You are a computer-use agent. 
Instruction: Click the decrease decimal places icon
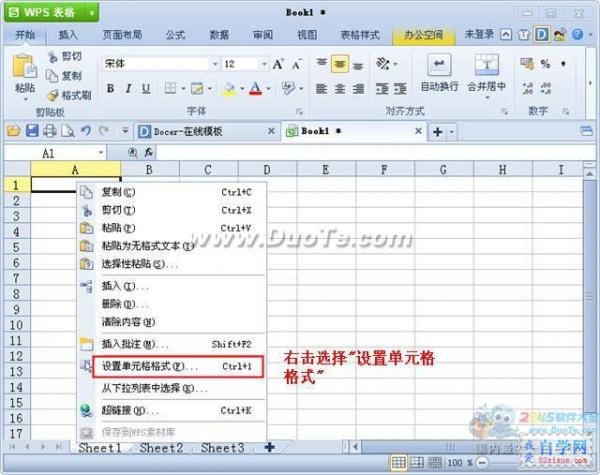(546, 88)
